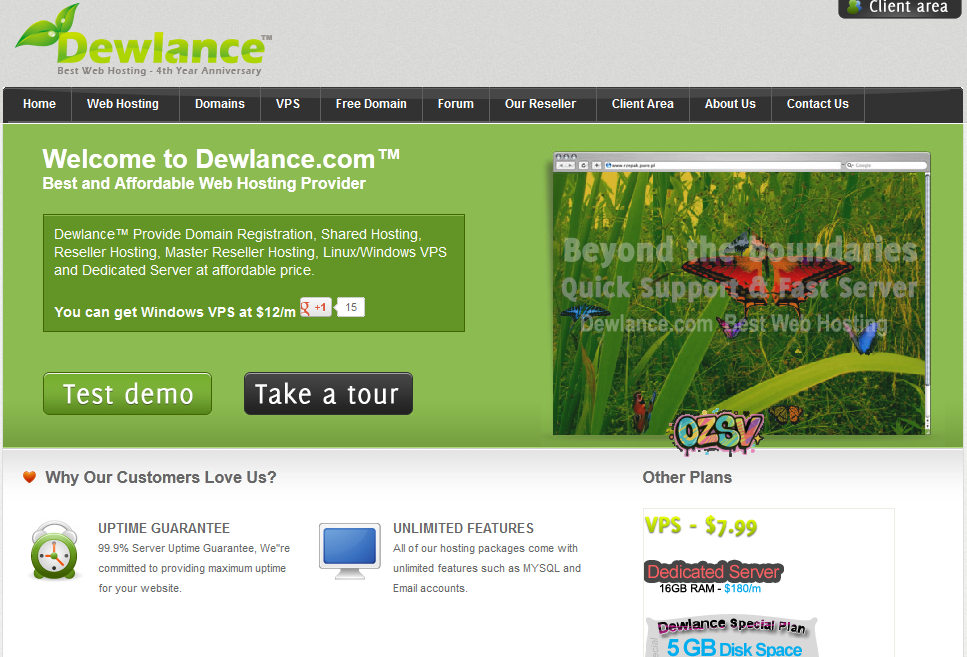Image resolution: width=967 pixels, height=657 pixels.
Task: Click the Take a tour button
Action: (328, 393)
